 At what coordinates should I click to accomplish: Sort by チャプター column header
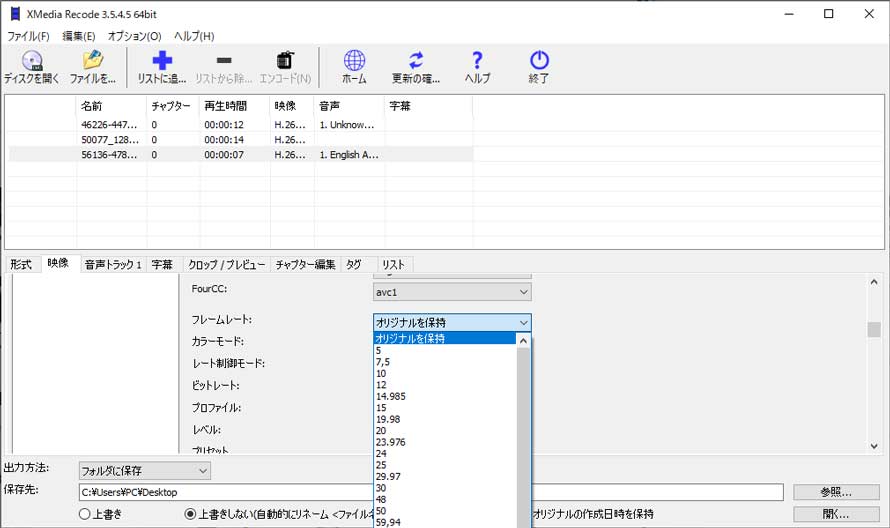(173, 106)
